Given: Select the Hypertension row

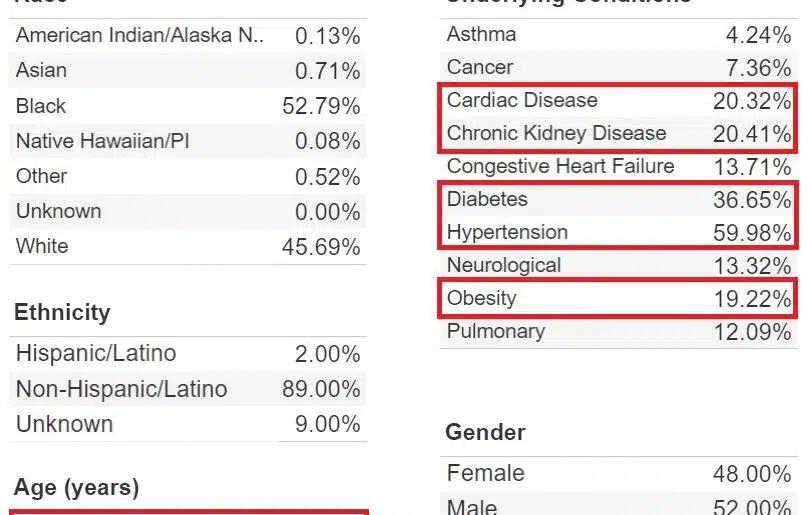Looking at the screenshot, I should click(619, 232).
